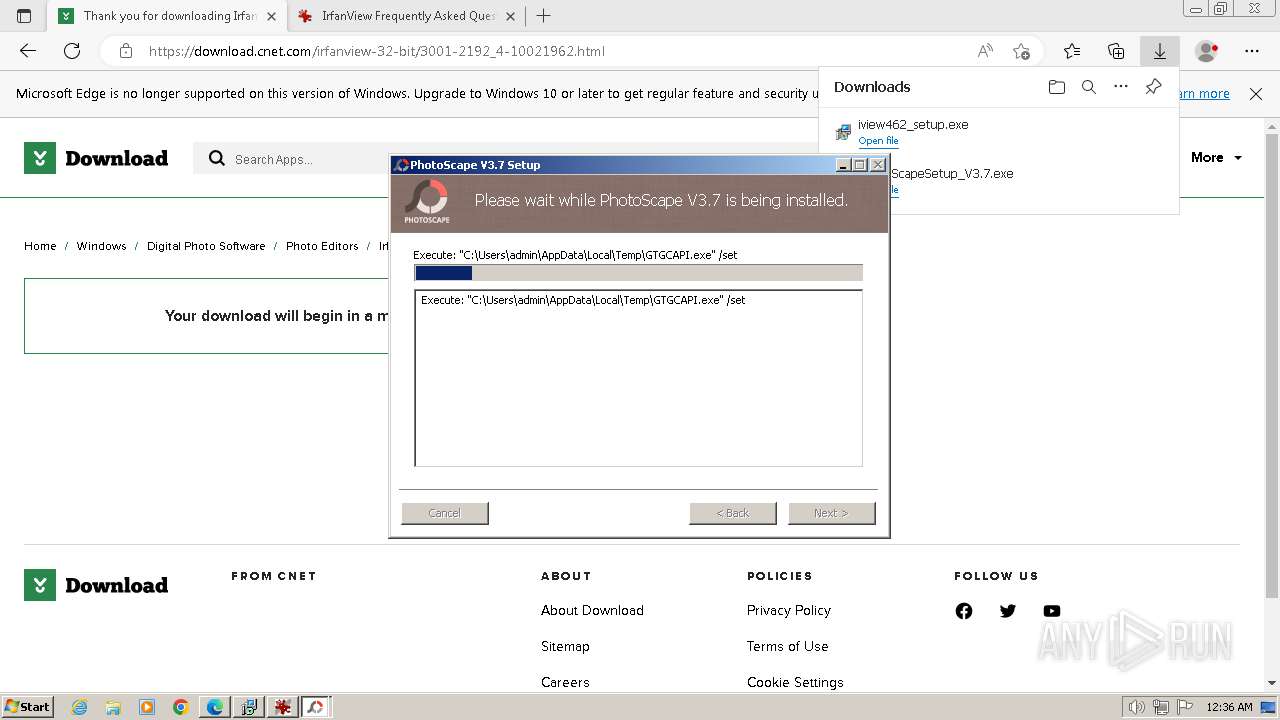Screen dimensions: 1280x720
Task: Expand the More dropdown in site header
Action: 1216,158
